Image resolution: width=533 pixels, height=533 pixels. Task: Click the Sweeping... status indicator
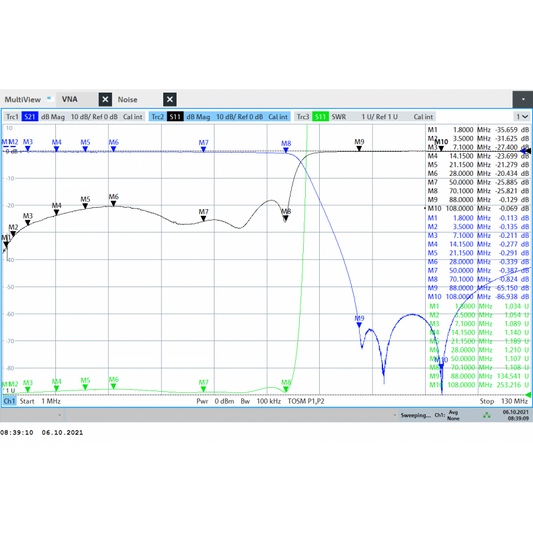pos(415,415)
